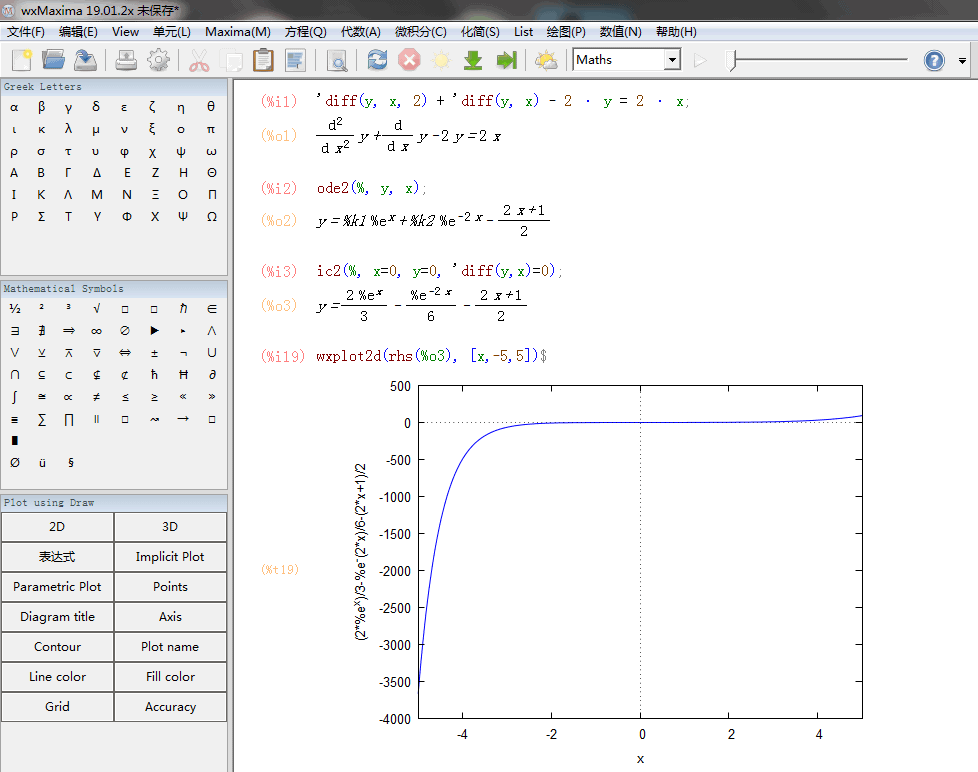The width and height of the screenshot is (978, 772).
Task: Open the 编辑(E) menu
Action: (78, 32)
